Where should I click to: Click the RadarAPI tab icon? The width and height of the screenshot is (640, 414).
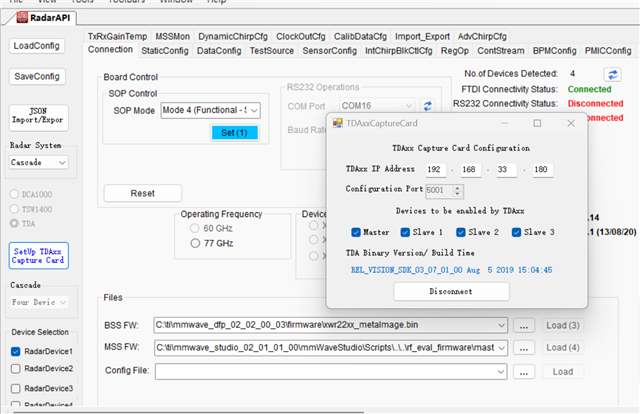(22, 18)
